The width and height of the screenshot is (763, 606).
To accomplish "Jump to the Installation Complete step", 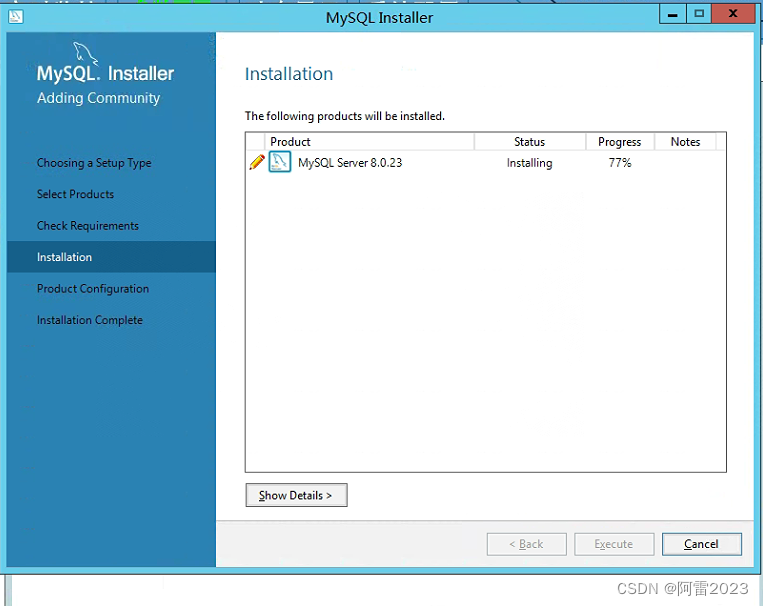I will pyautogui.click(x=90, y=320).
